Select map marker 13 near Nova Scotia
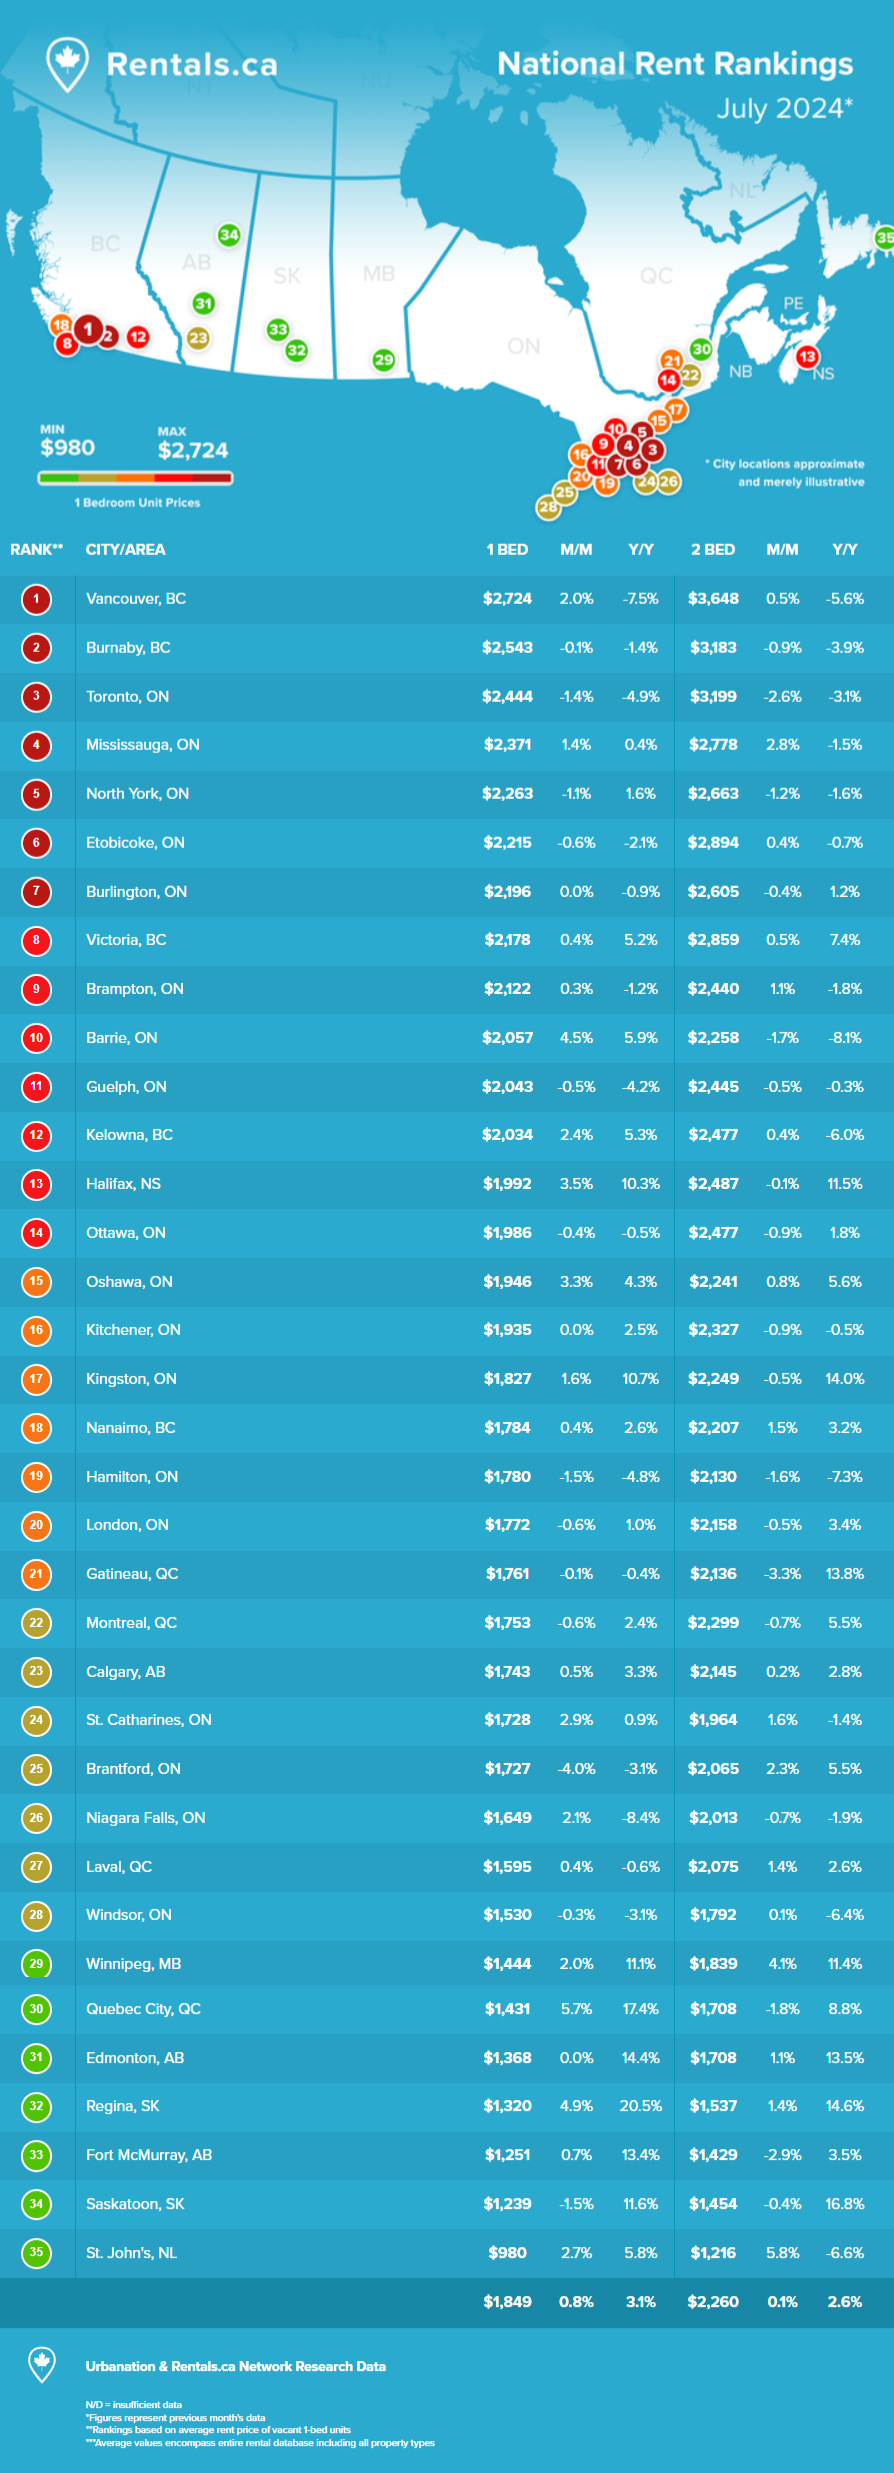This screenshot has height=2473, width=894. [x=807, y=357]
